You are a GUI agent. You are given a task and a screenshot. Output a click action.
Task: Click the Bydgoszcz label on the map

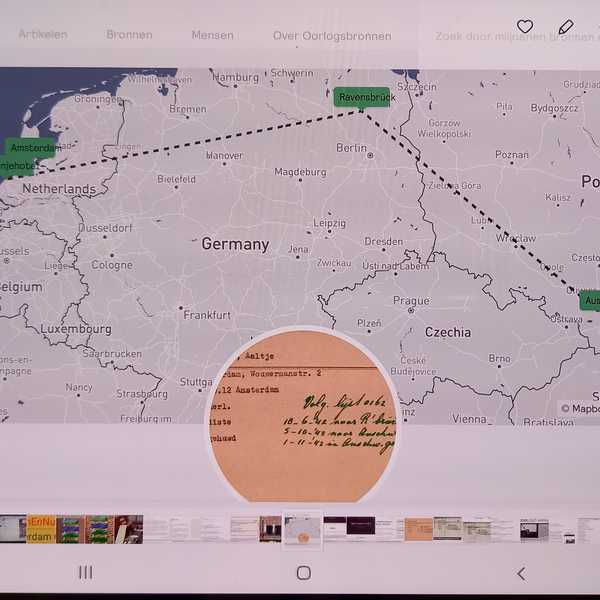coord(554,108)
